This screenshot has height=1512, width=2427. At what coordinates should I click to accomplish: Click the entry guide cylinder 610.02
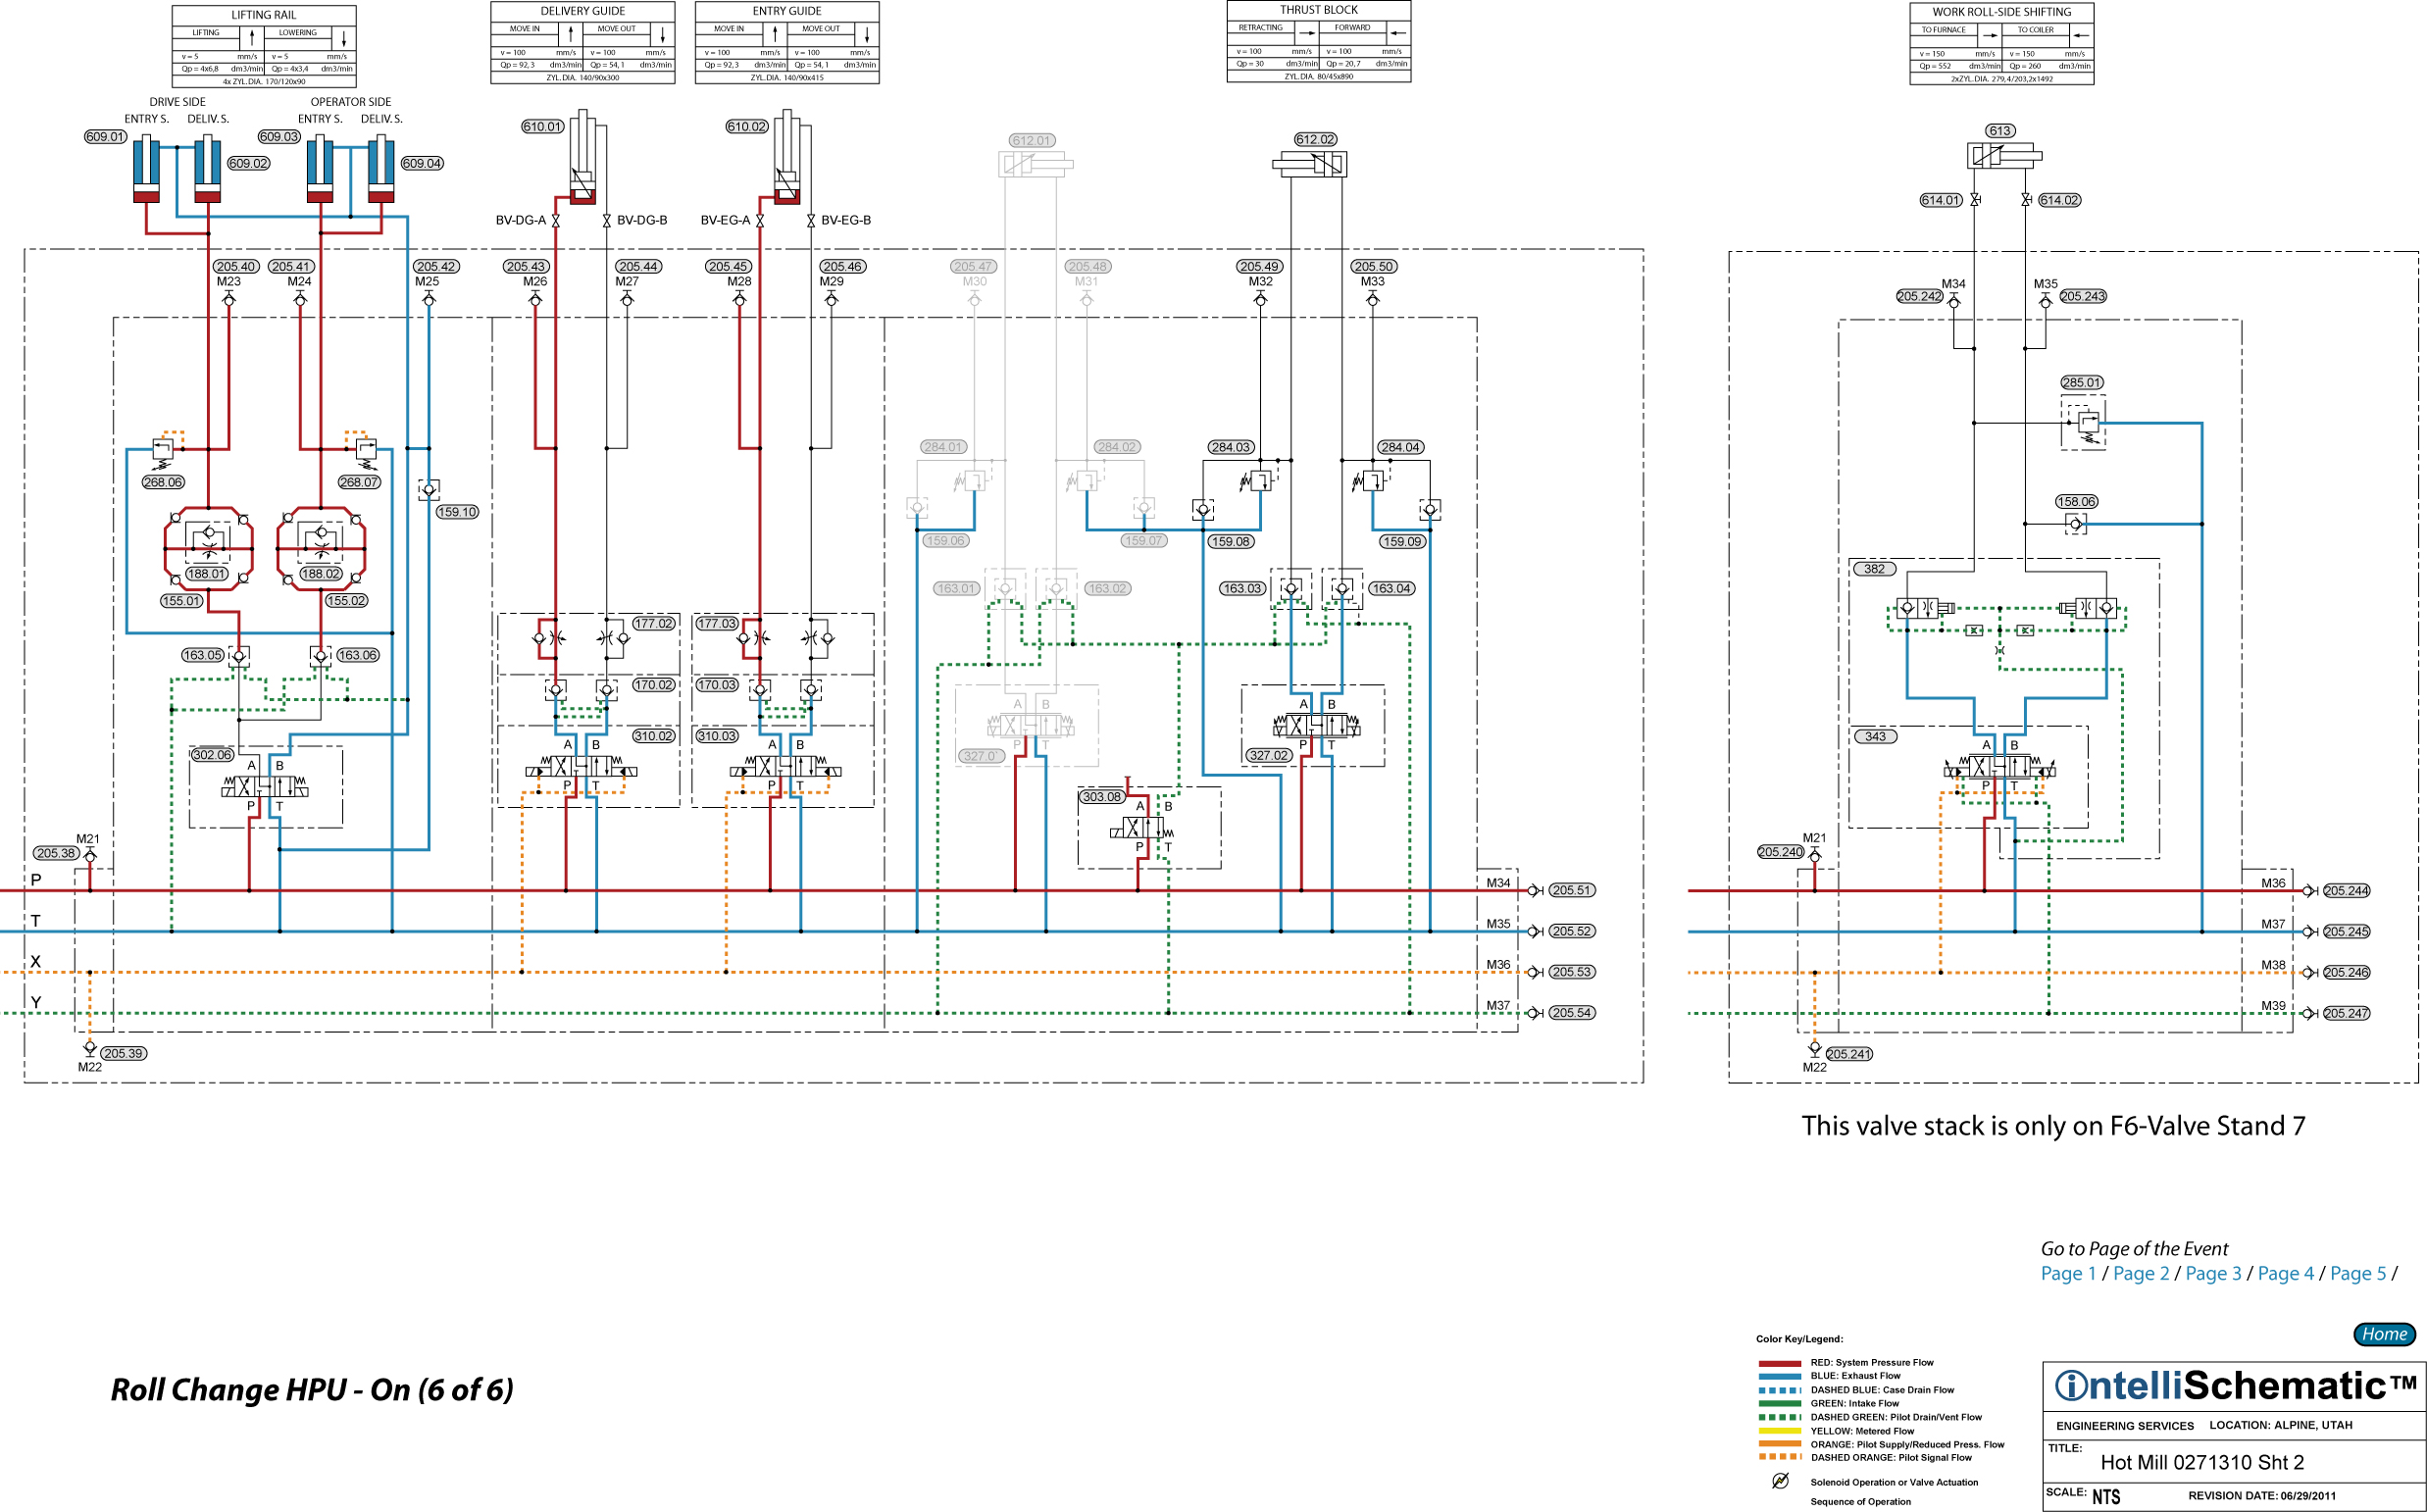[x=787, y=160]
